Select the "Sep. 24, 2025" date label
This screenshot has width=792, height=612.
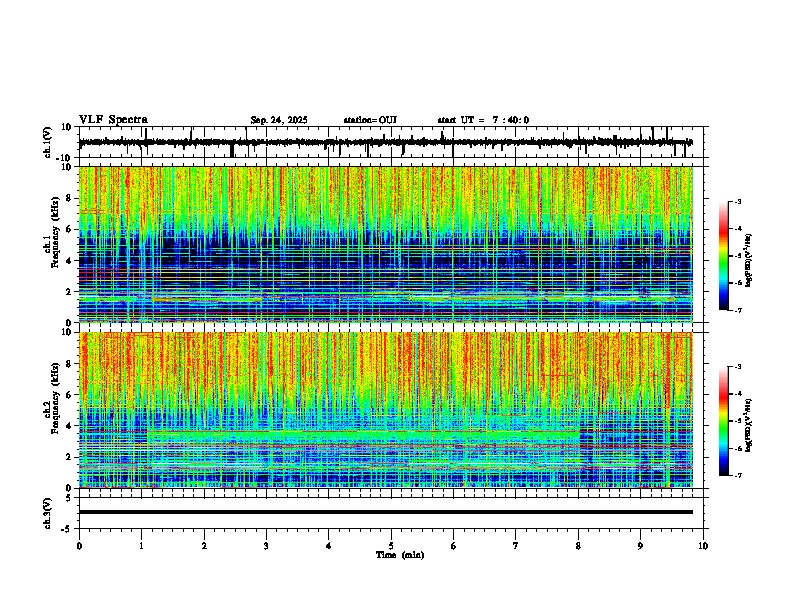[279, 120]
